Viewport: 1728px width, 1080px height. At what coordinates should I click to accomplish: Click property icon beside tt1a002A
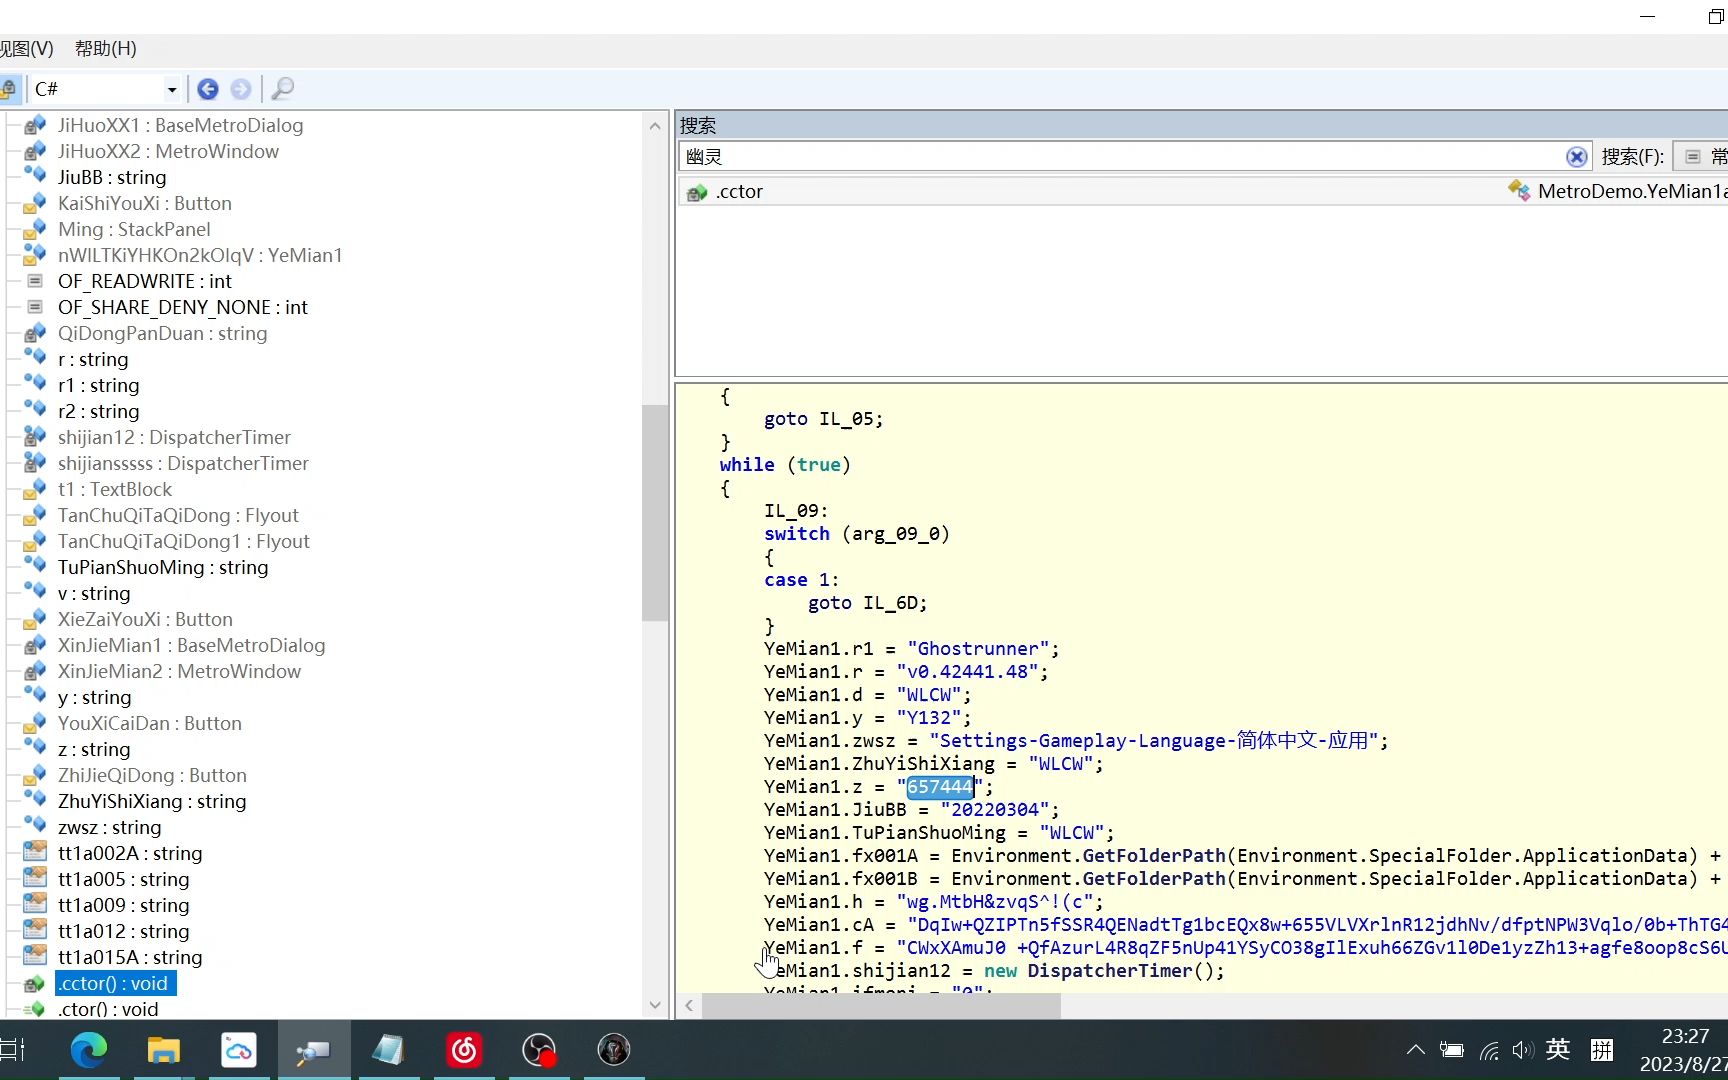click(35, 853)
